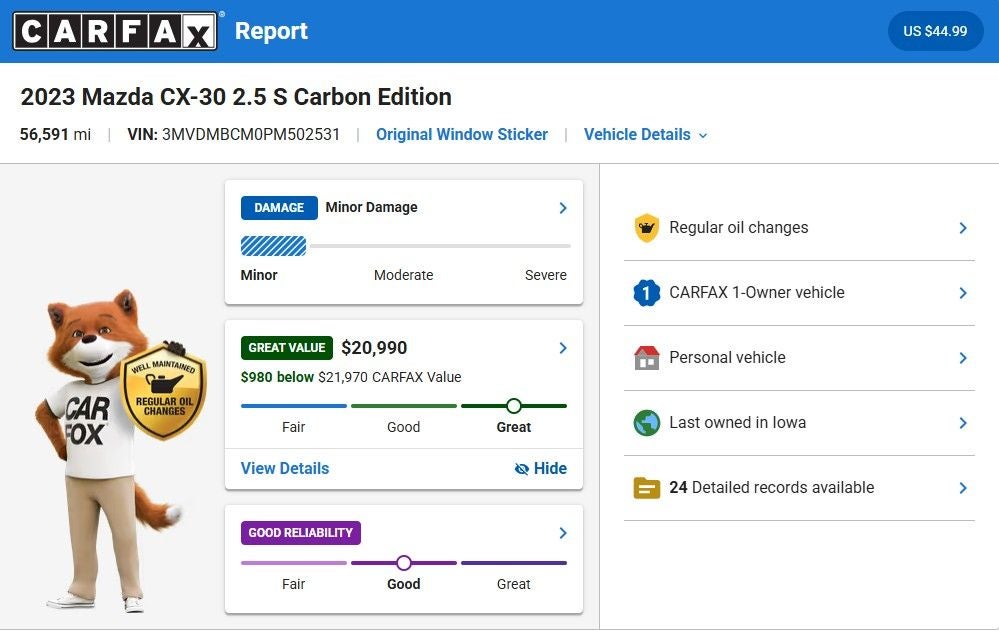Click the Great marker on value slider
Image resolution: width=999 pixels, height=631 pixels.
pos(514,406)
